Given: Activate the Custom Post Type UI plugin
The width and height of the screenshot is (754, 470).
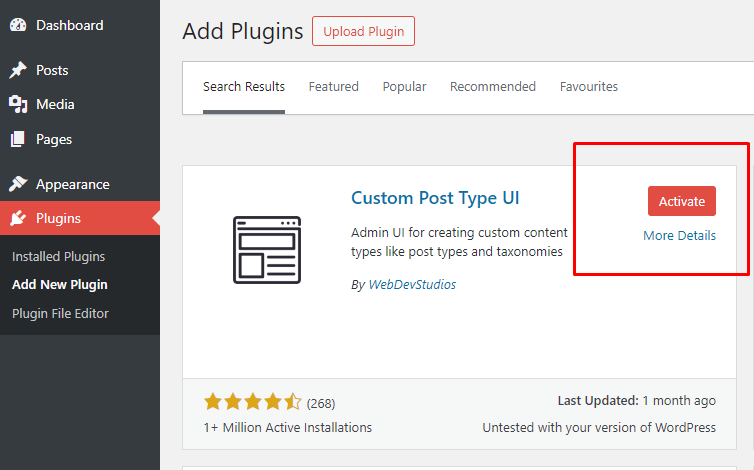Looking at the screenshot, I should pyautogui.click(x=682, y=201).
